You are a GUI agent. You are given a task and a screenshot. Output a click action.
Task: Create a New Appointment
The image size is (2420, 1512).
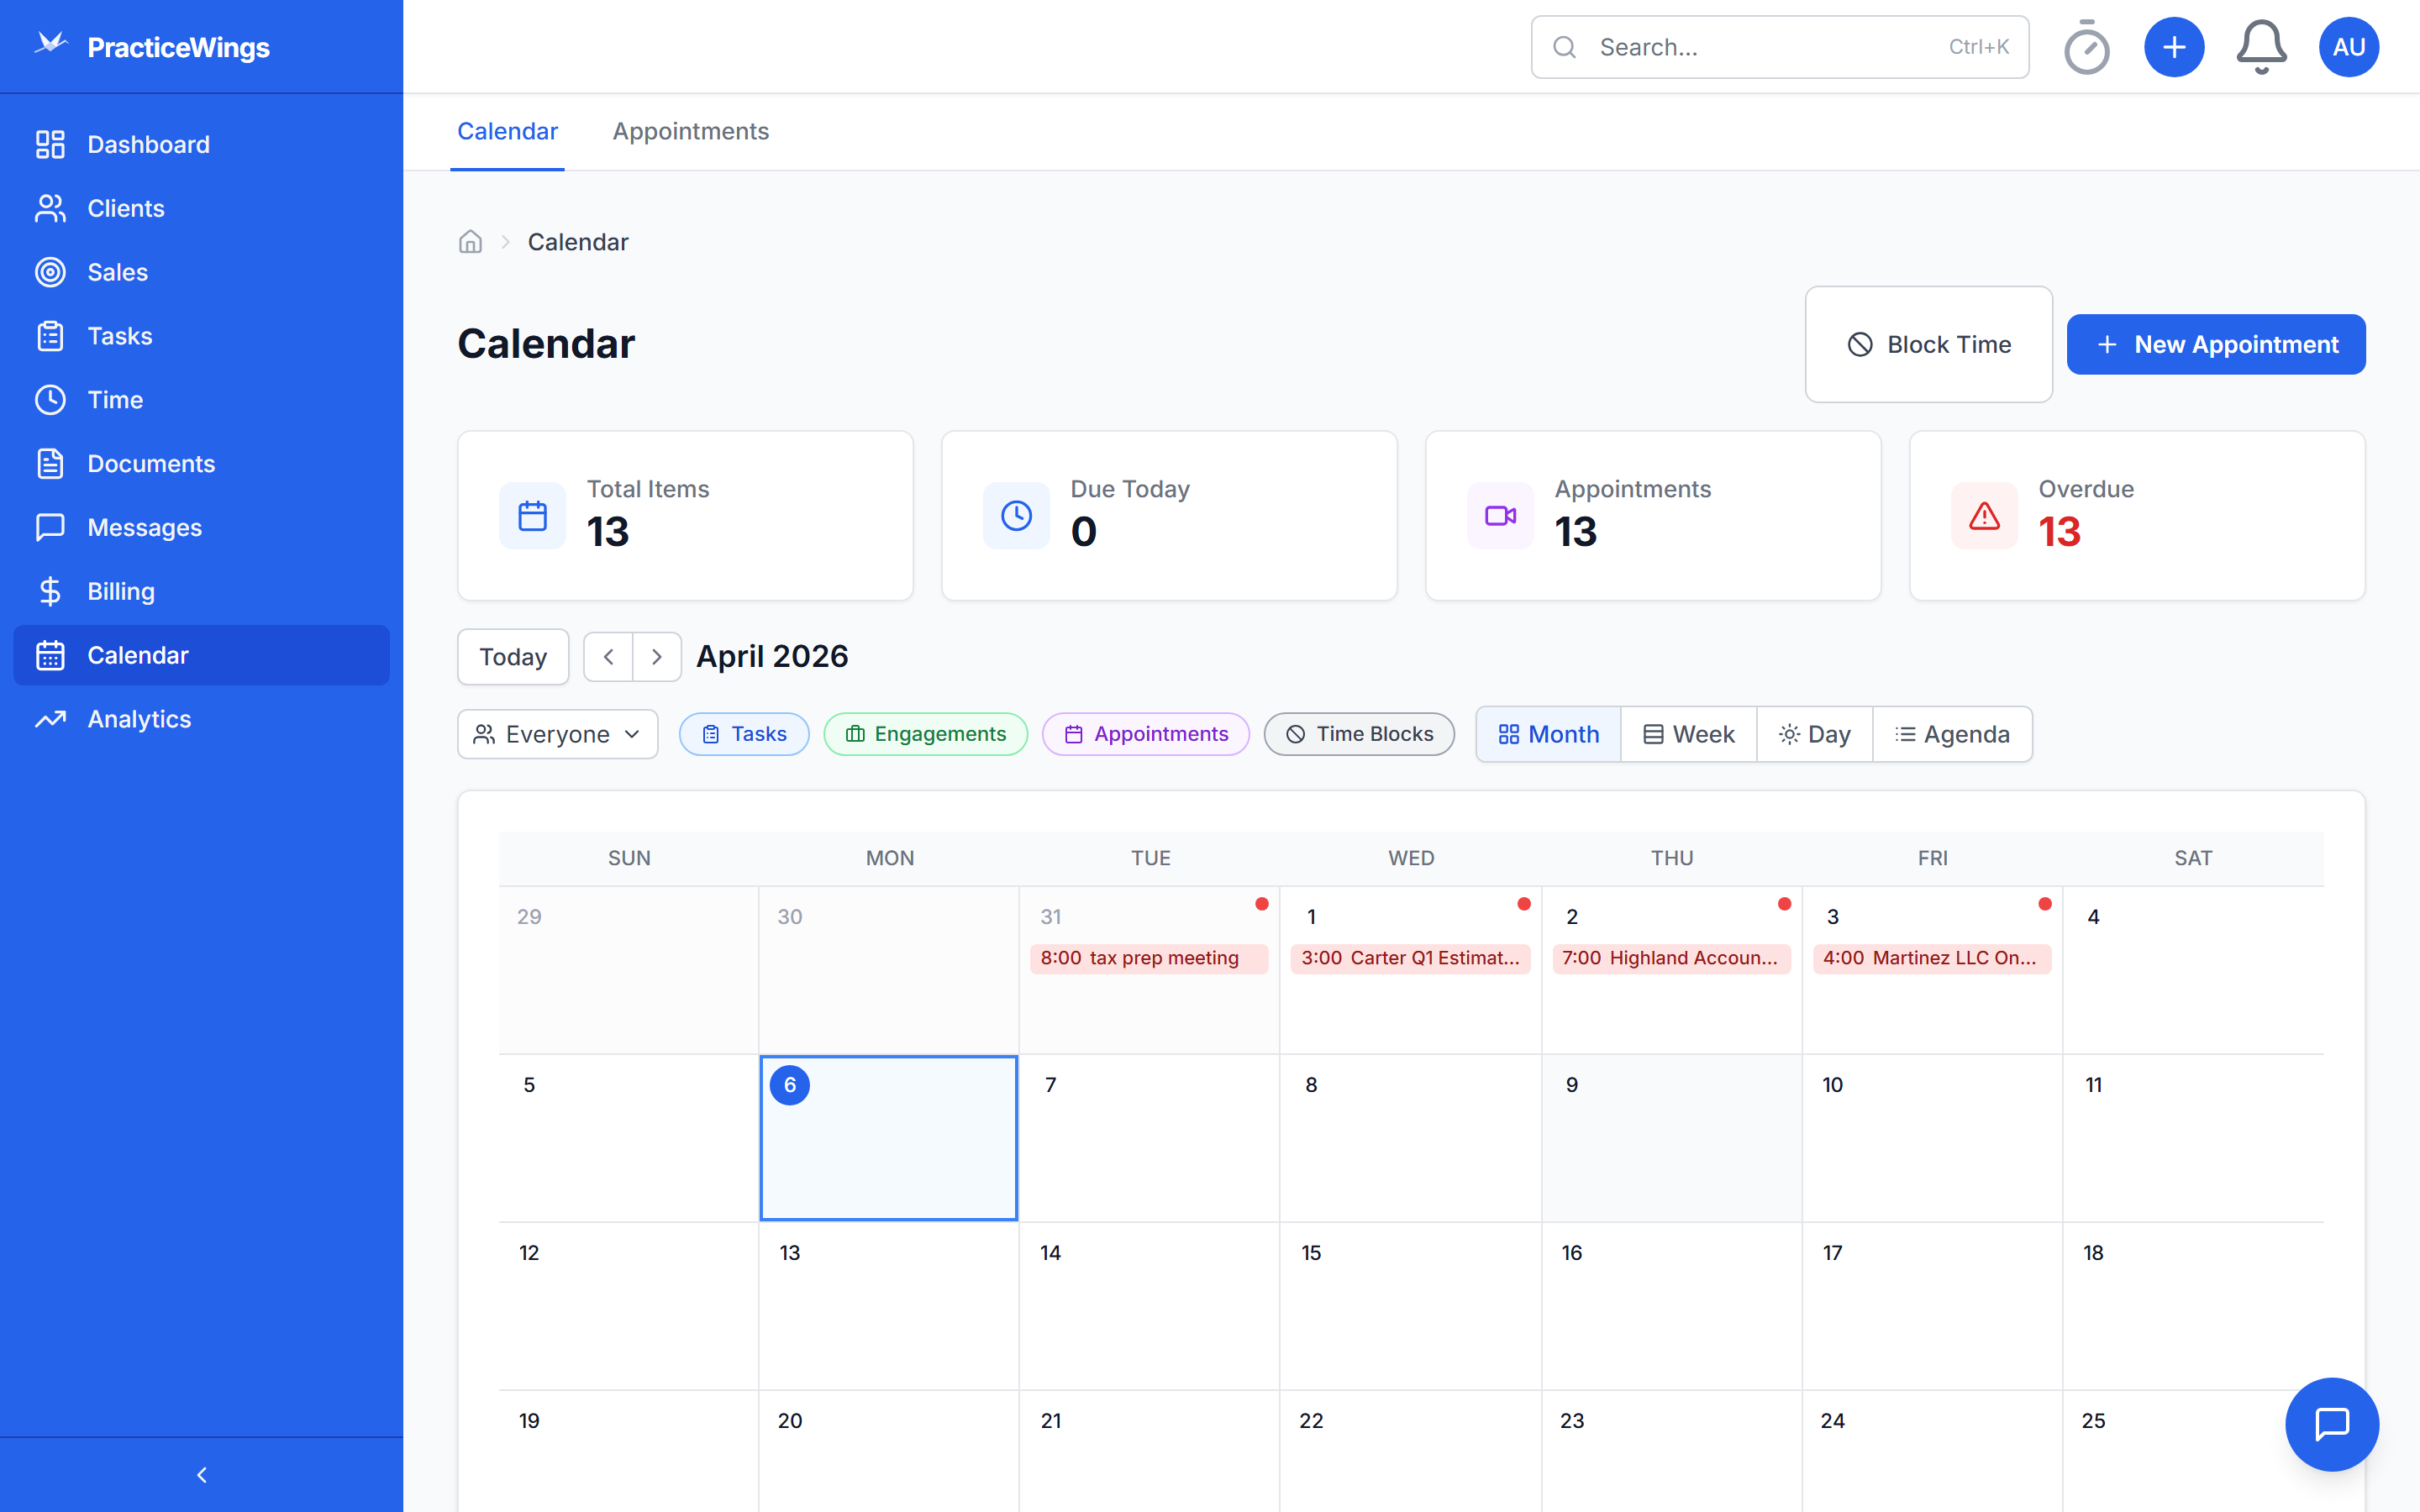[2216, 344]
